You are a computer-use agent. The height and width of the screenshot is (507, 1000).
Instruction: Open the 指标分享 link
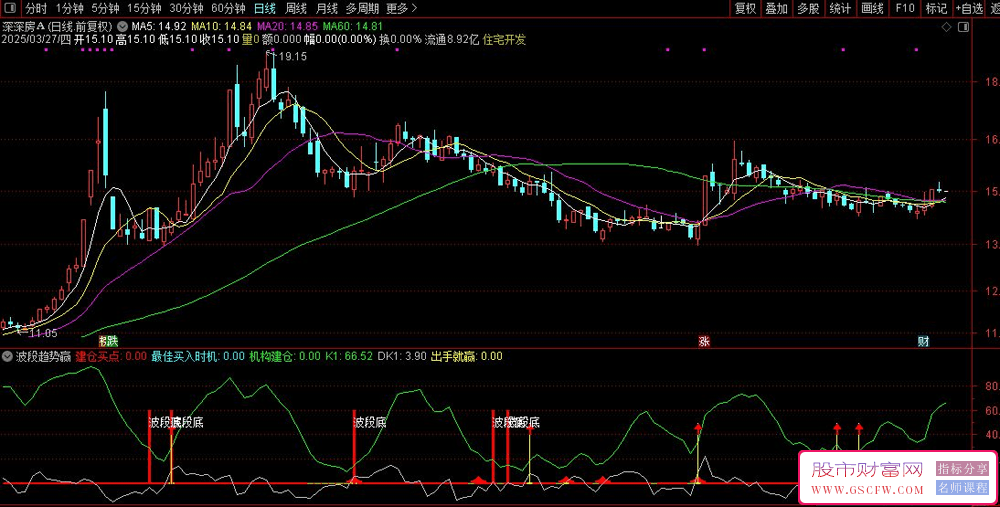point(962,469)
